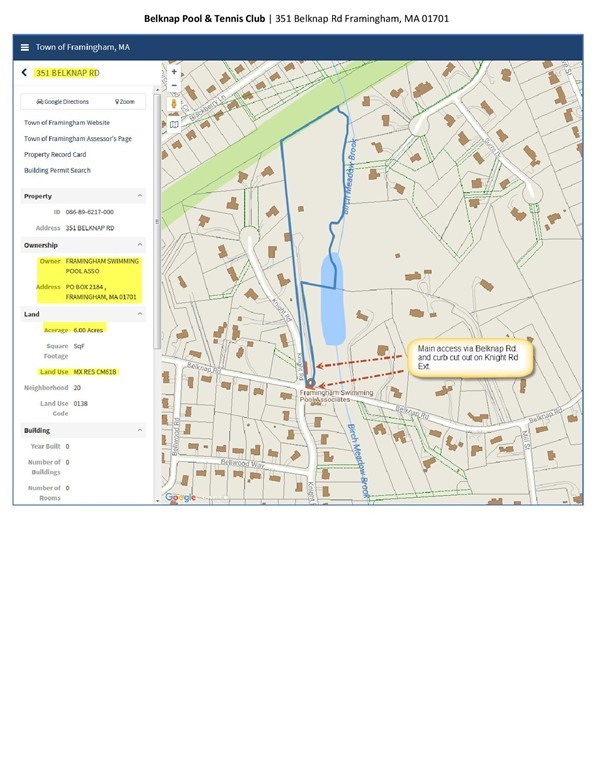This screenshot has width=593, height=768.
Task: Open Google Directions
Action: click(62, 102)
